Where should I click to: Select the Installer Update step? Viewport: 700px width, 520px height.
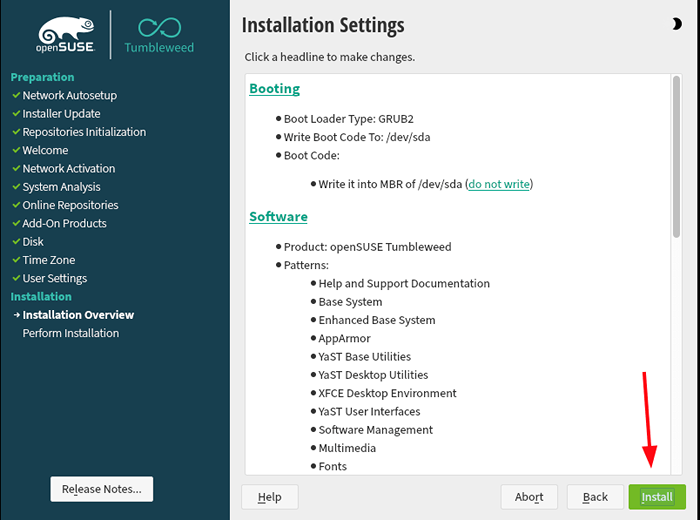click(61, 113)
